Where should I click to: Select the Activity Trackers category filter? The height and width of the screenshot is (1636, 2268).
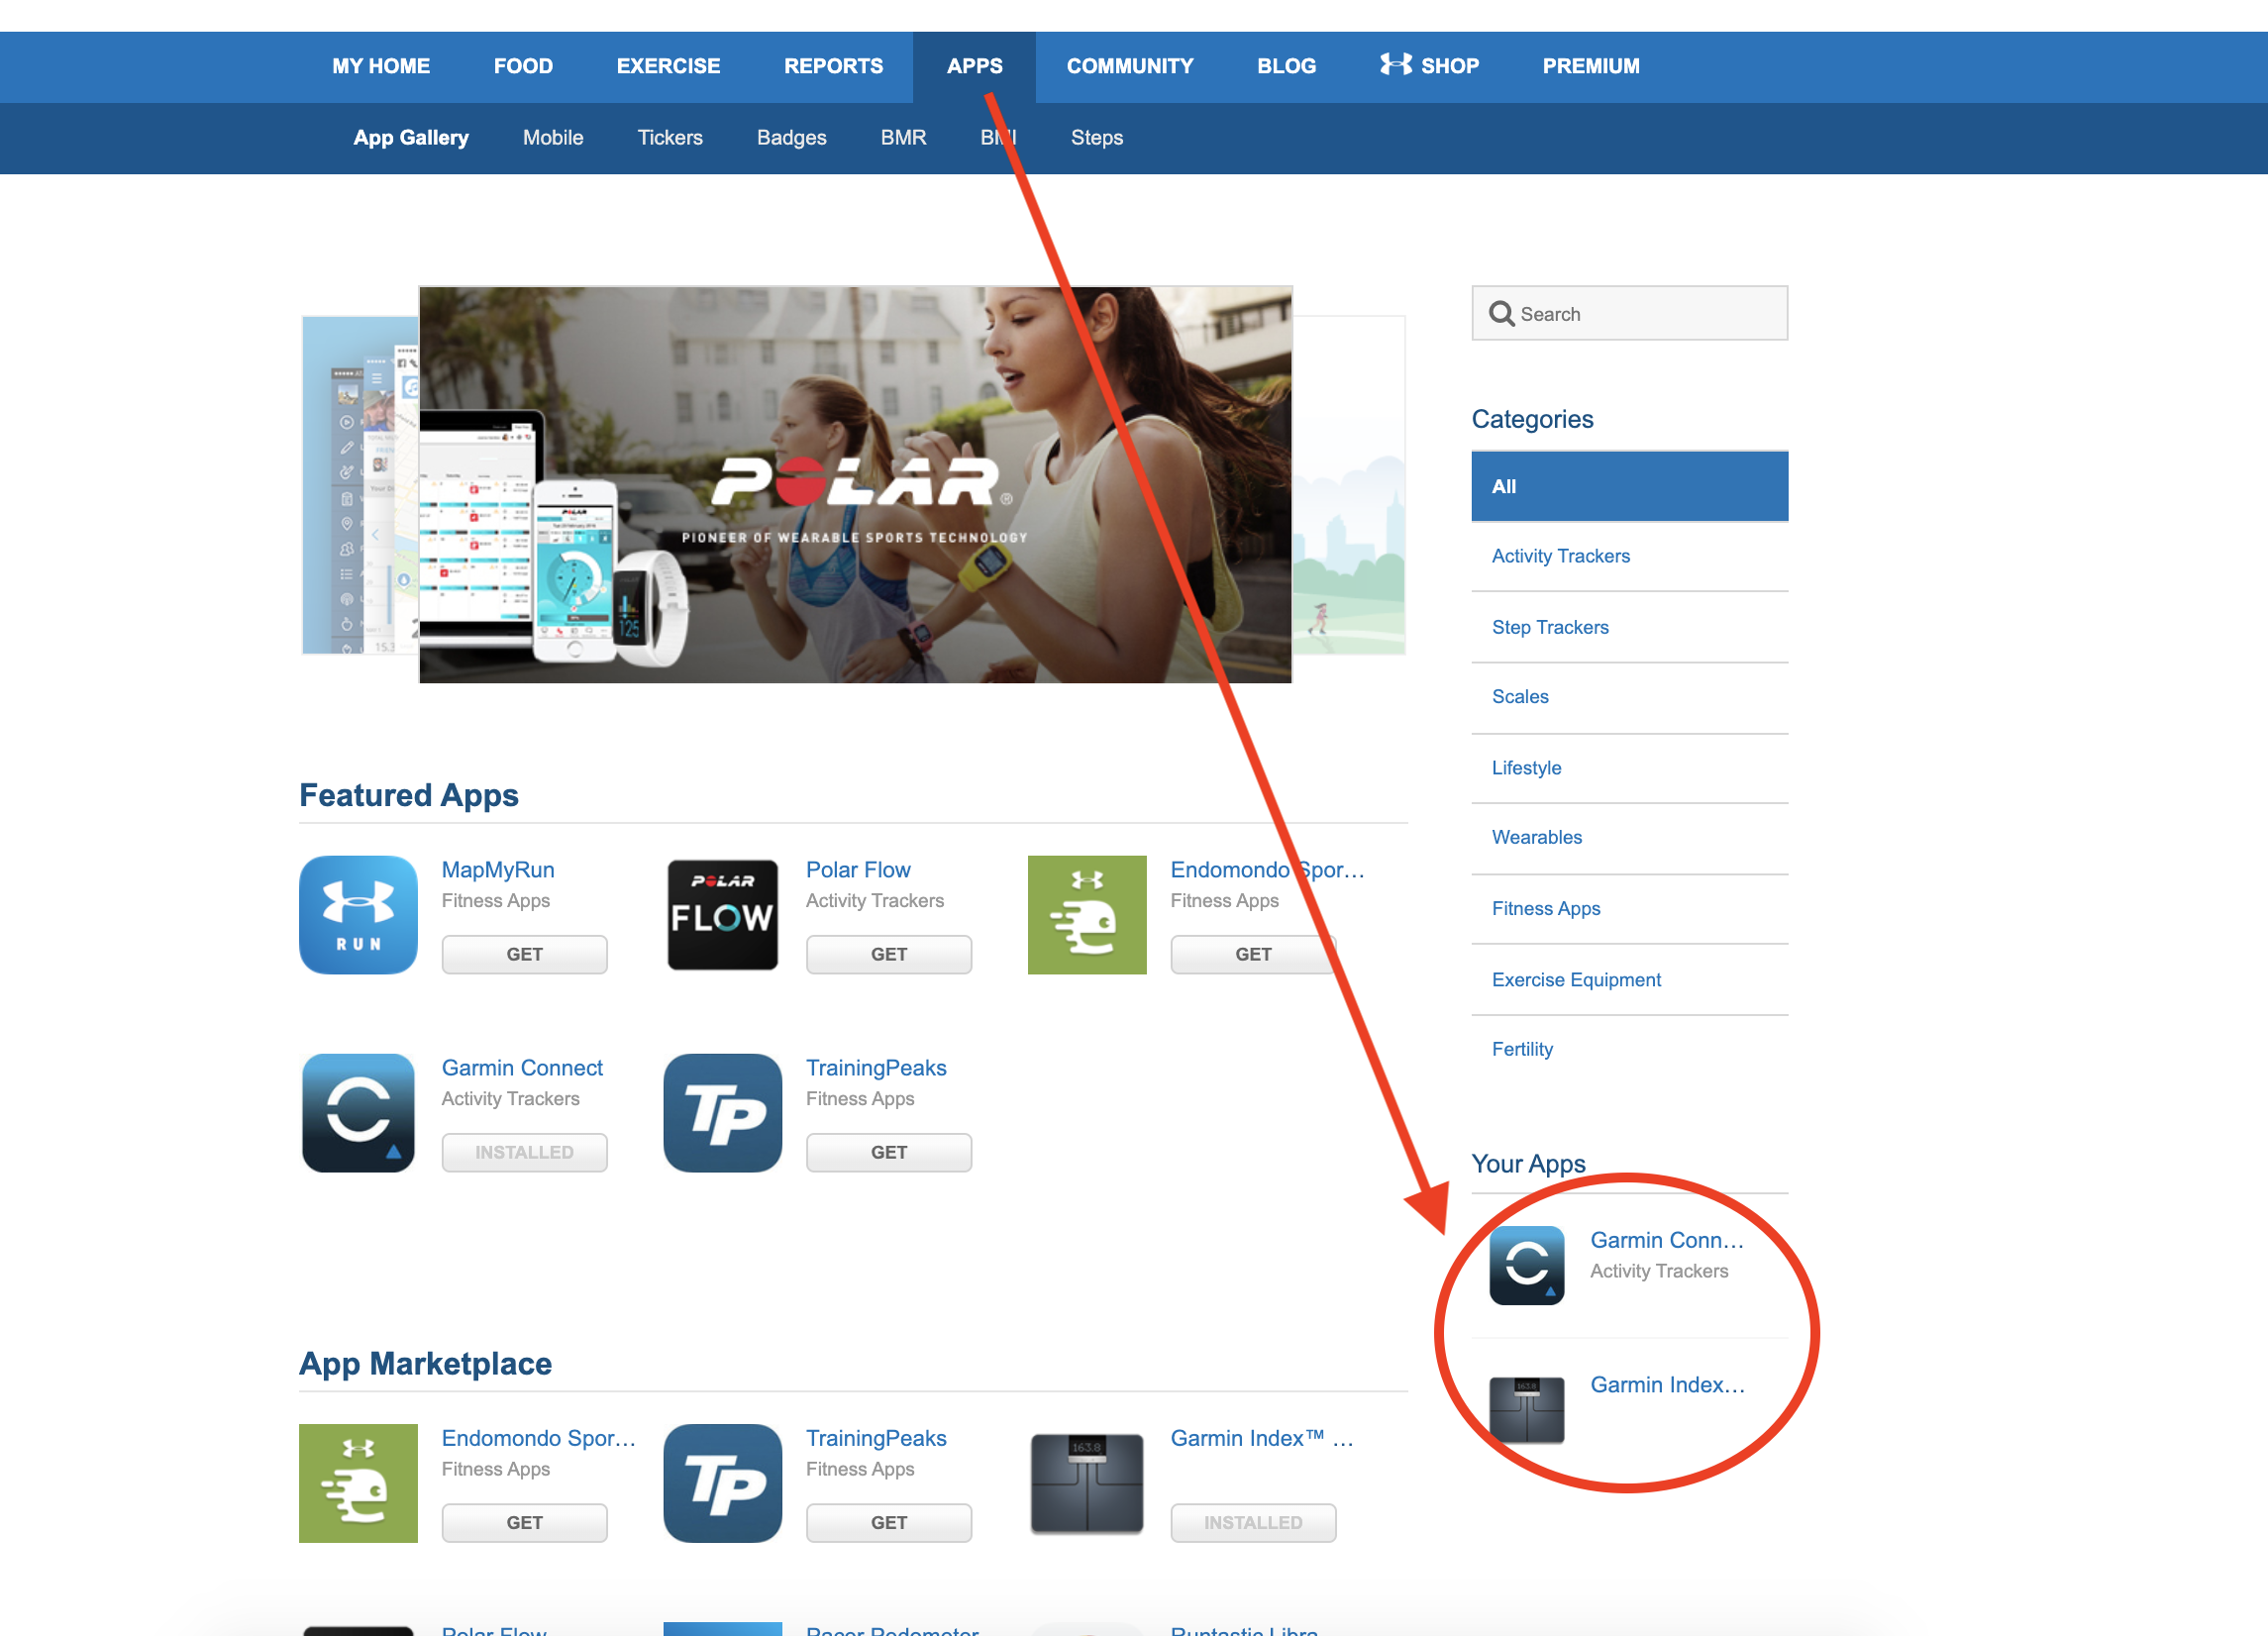coord(1558,557)
